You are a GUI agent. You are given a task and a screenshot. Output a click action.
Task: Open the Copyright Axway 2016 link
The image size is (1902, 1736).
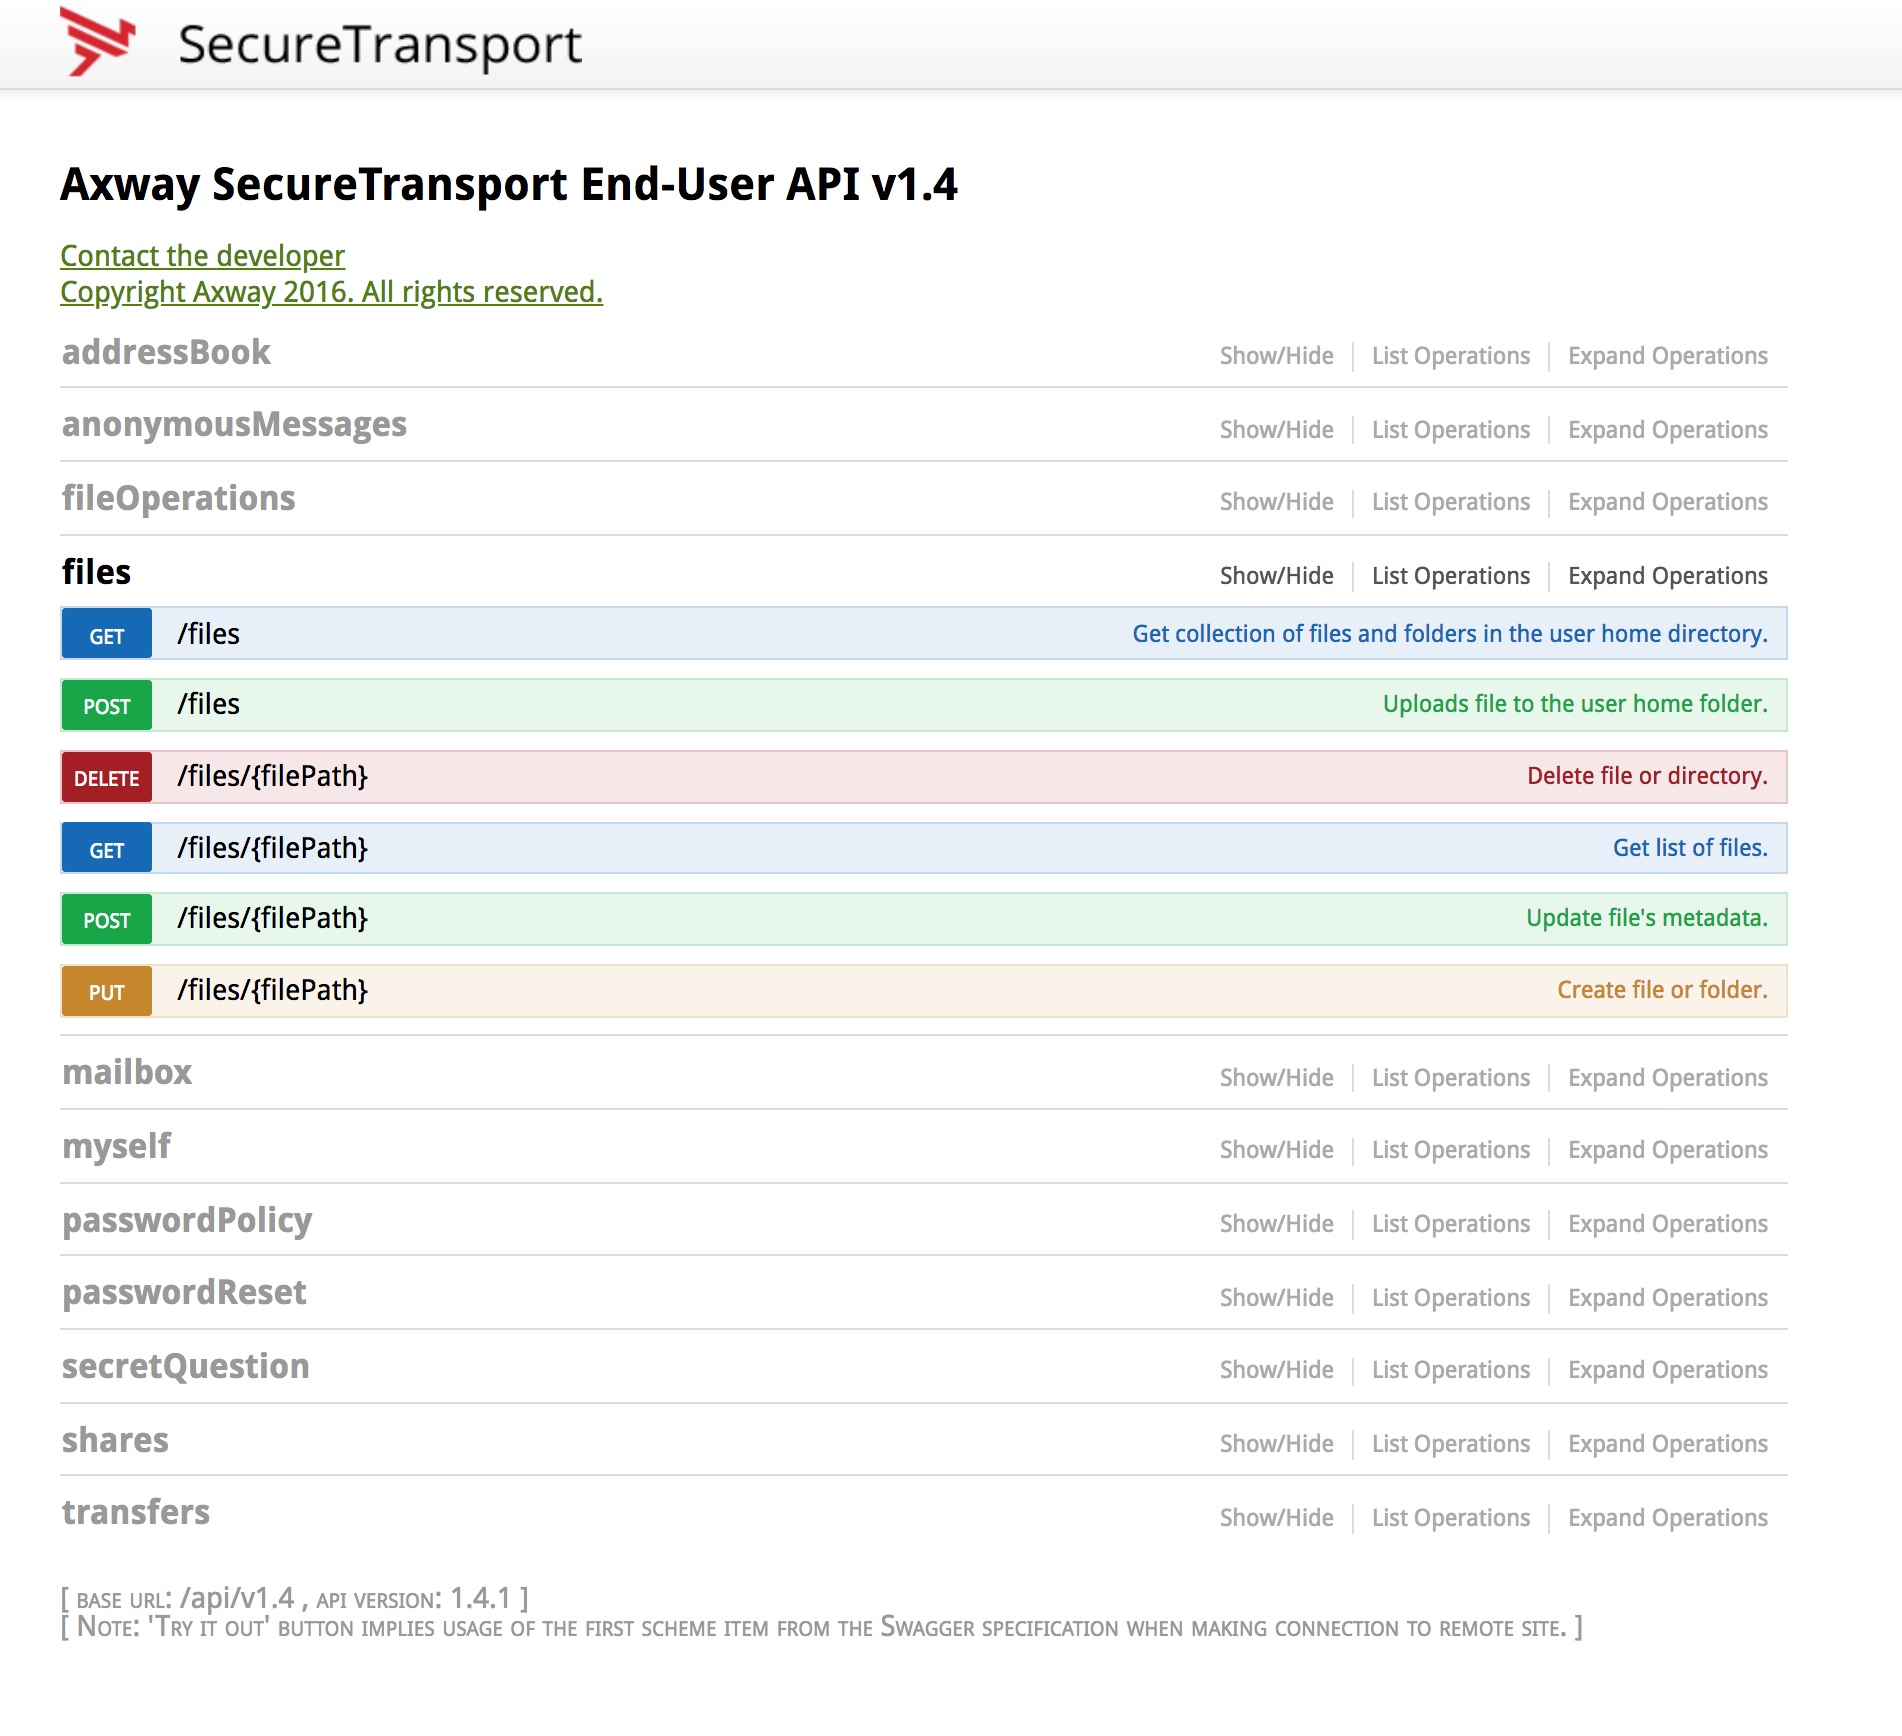pyautogui.click(x=331, y=292)
